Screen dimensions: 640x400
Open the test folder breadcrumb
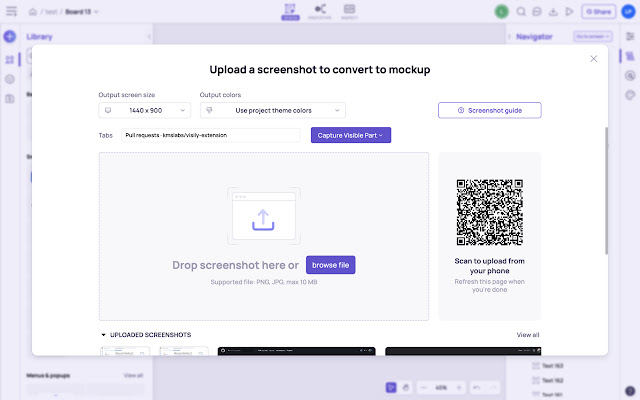[51, 12]
